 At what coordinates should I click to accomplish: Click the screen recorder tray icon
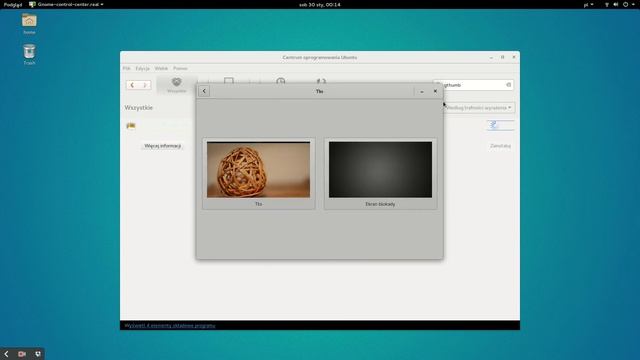tap(22, 354)
